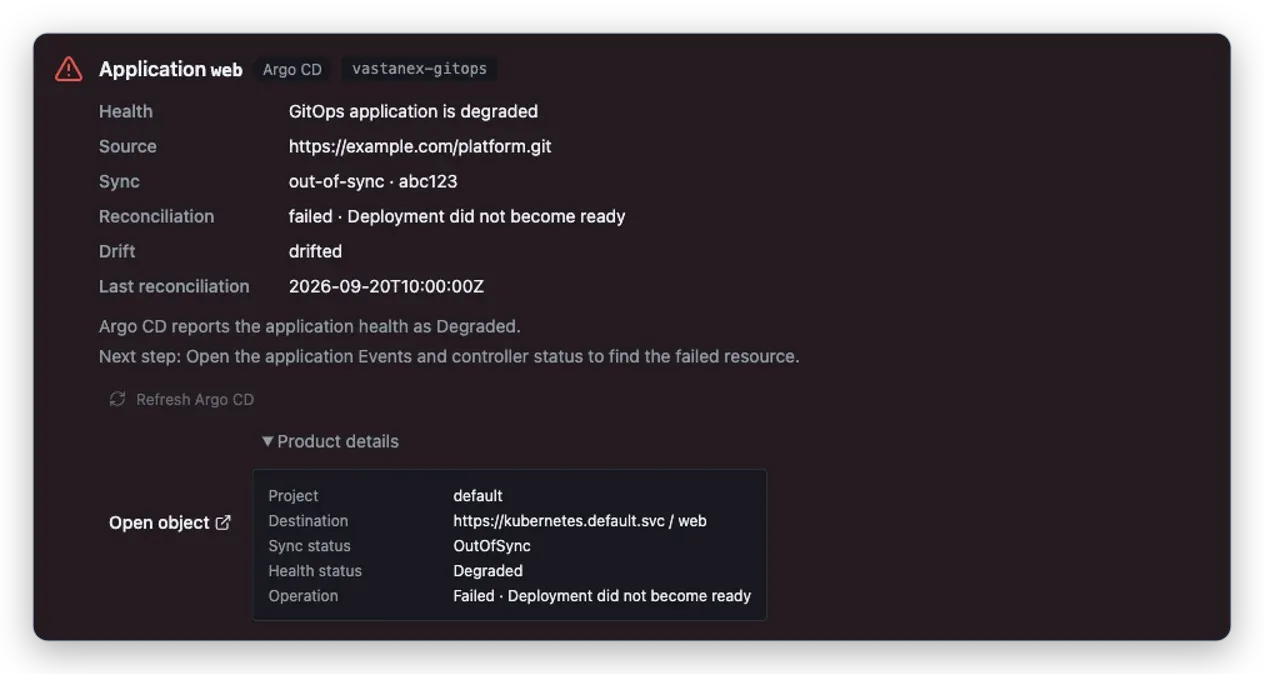Click the Last reconciliation label

174,286
